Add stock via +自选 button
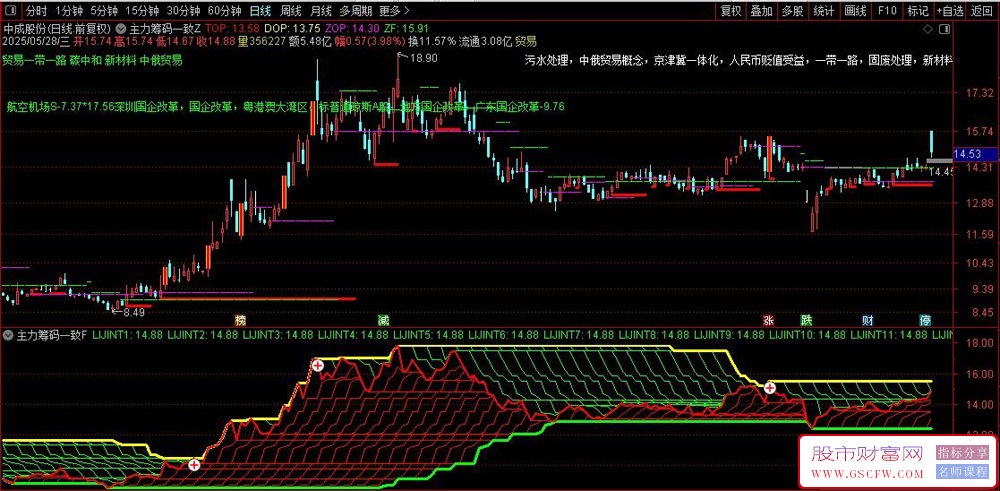The height and width of the screenshot is (491, 1000). (x=951, y=11)
